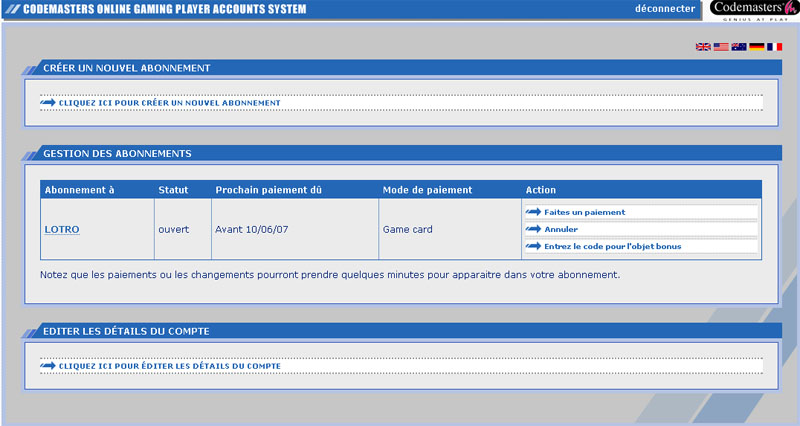The image size is (800, 426).
Task: Choose the Australian flag language option
Action: coord(739,47)
